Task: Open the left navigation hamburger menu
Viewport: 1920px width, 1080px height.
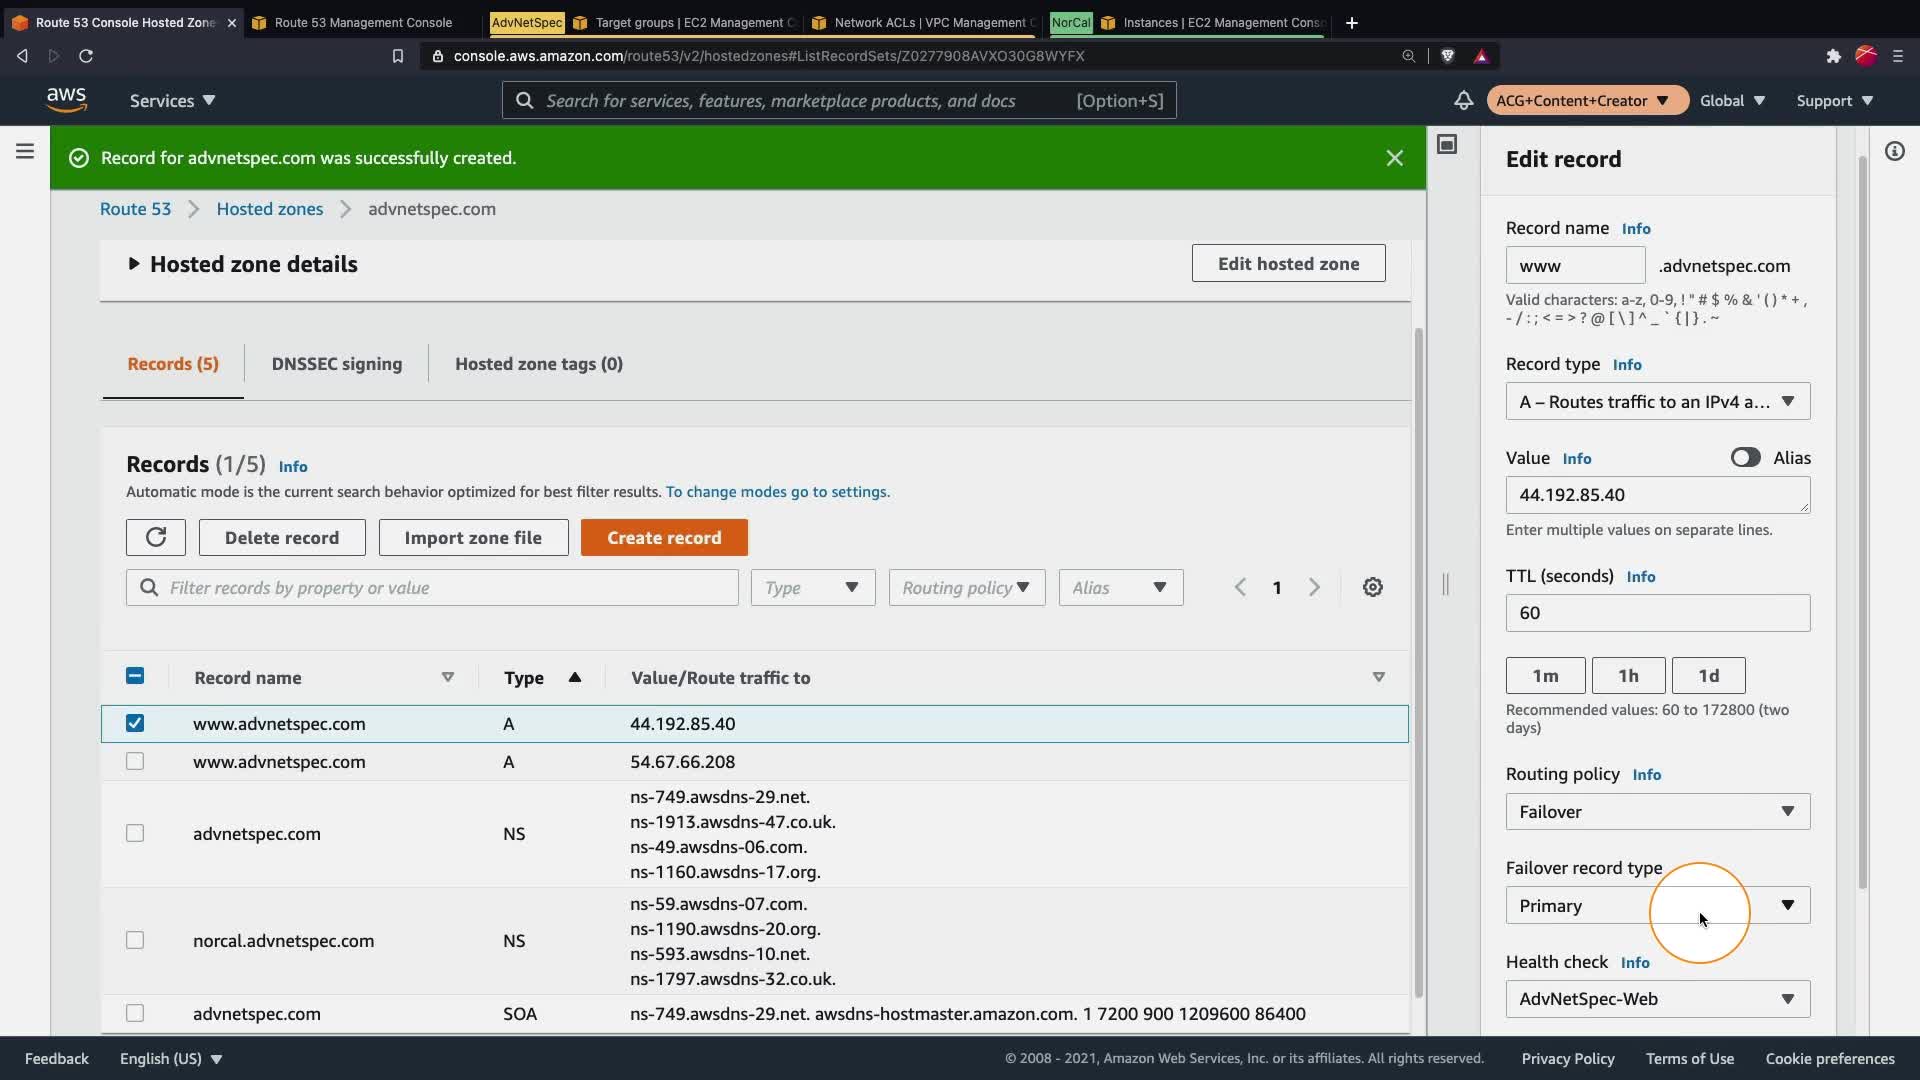Action: (x=25, y=152)
